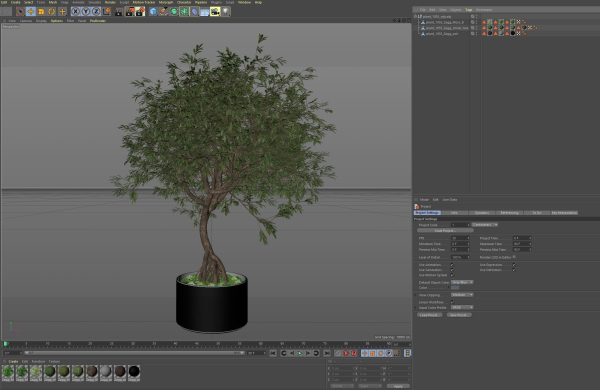Add a camera object from toolbar
The image size is (600, 390).
point(215,11)
